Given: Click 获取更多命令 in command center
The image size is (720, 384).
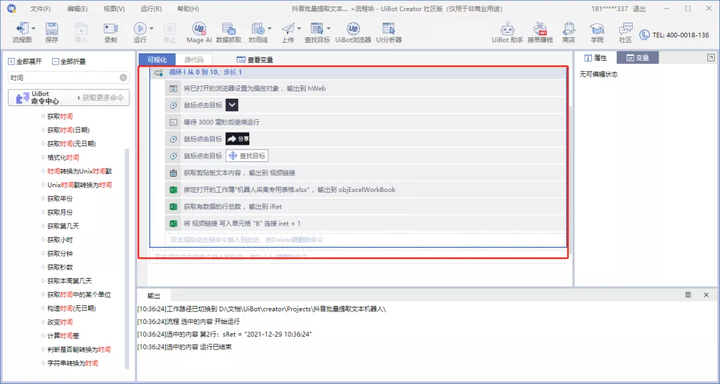Looking at the screenshot, I should point(102,97).
